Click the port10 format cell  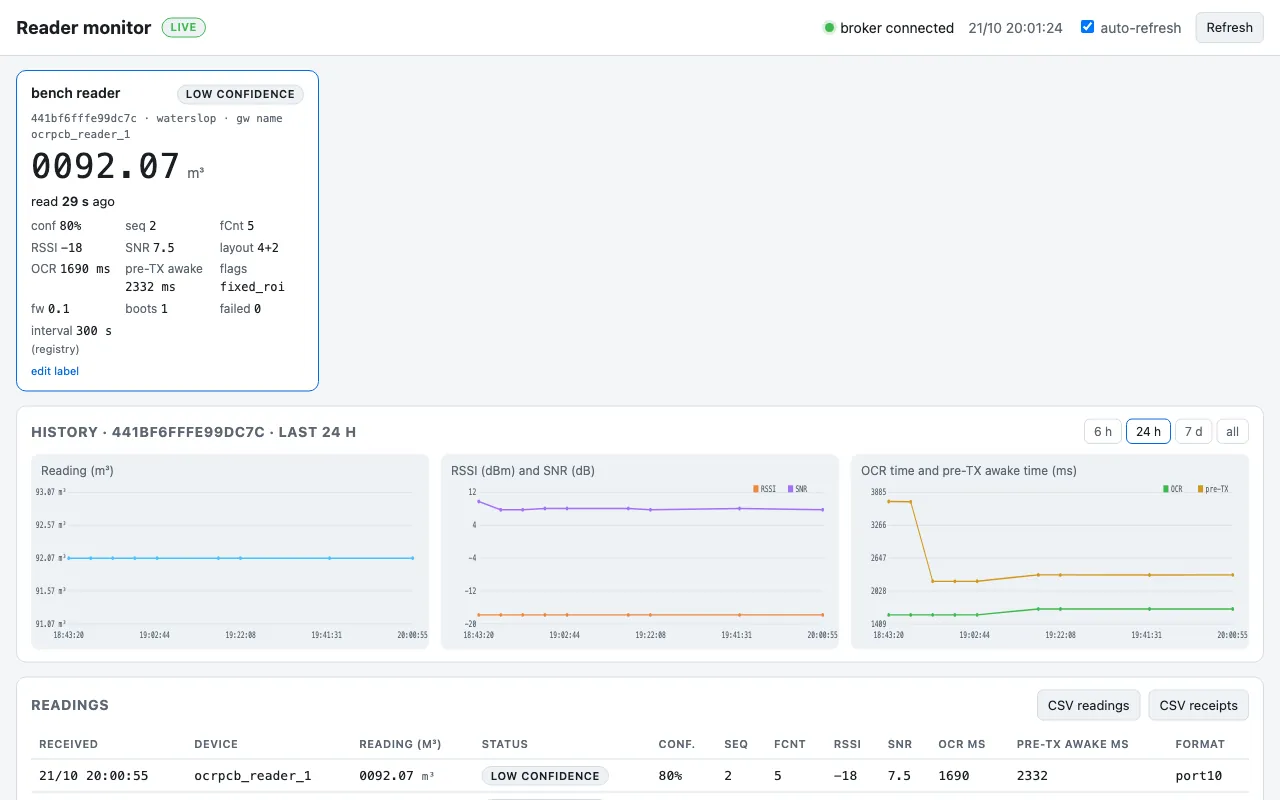pyautogui.click(x=1199, y=775)
